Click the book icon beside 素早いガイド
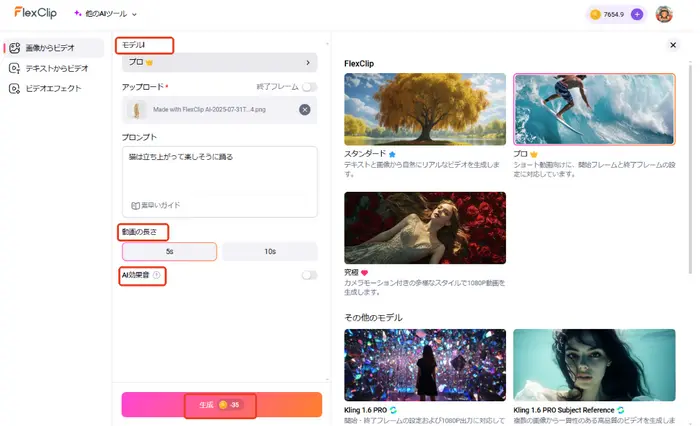The width and height of the screenshot is (700, 426). [x=135, y=205]
